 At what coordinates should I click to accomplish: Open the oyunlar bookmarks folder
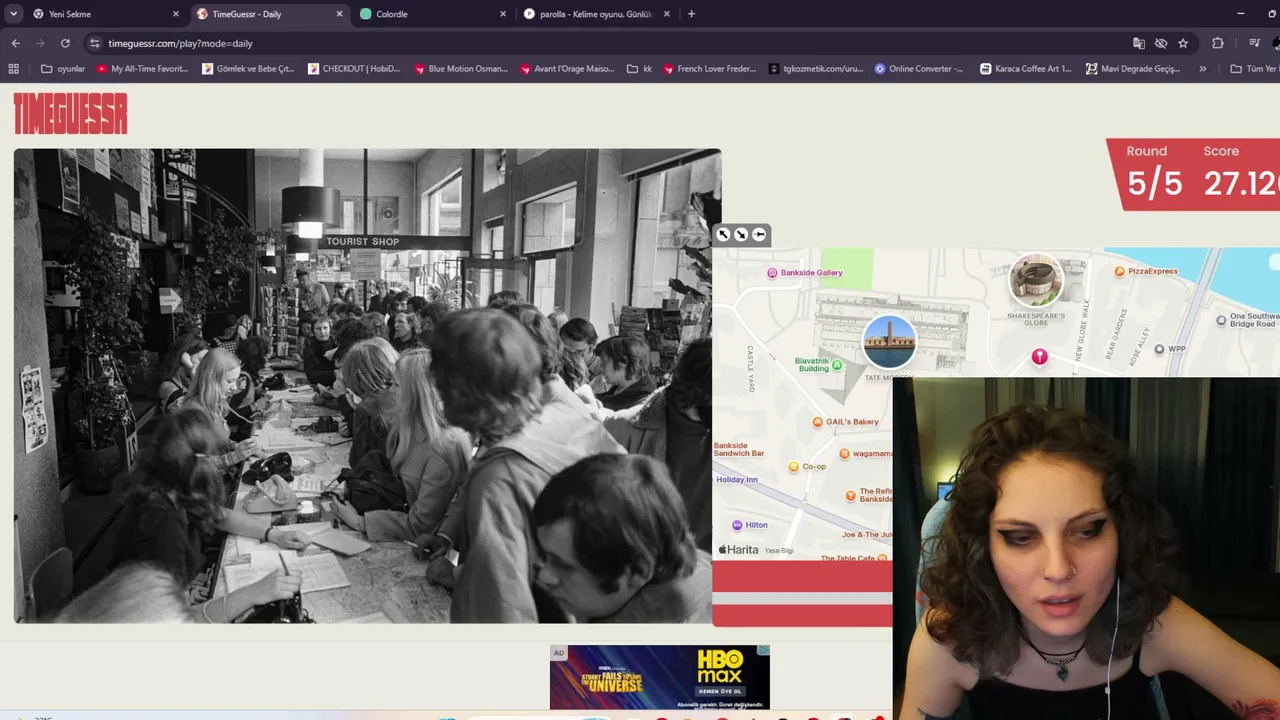click(63, 69)
